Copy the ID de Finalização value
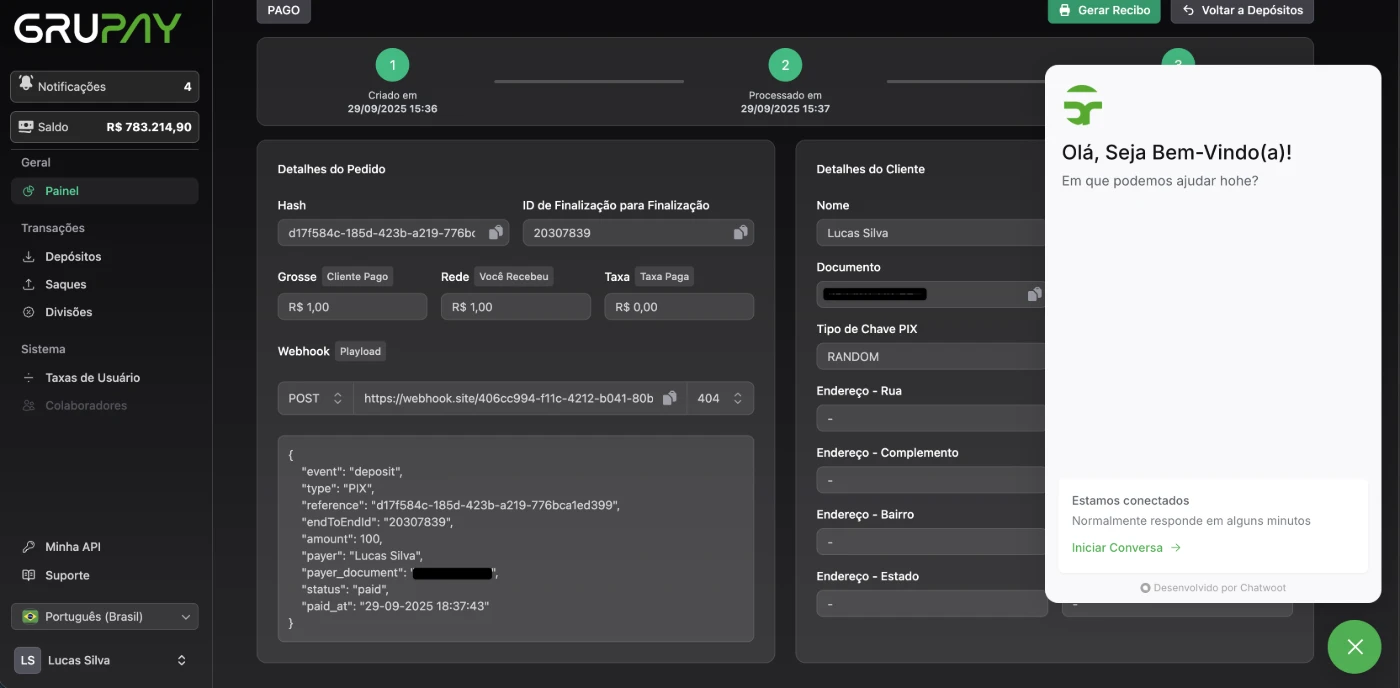Image resolution: width=1400 pixels, height=688 pixels. pos(740,233)
